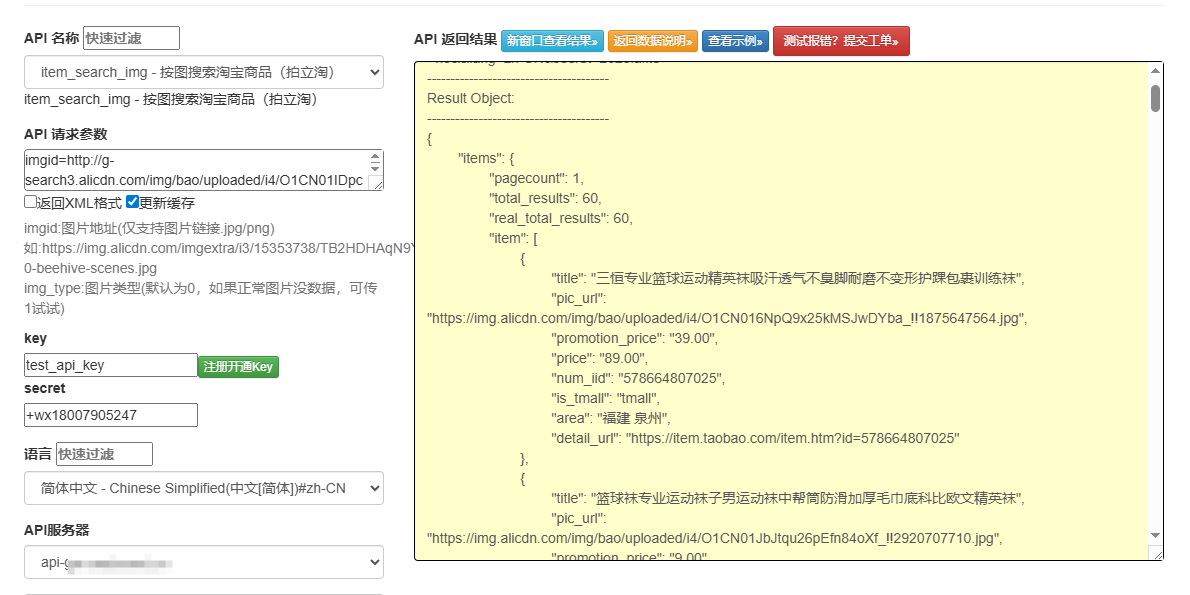Click the secret input field
This screenshot has height=595, width=1190.
[x=110, y=414]
